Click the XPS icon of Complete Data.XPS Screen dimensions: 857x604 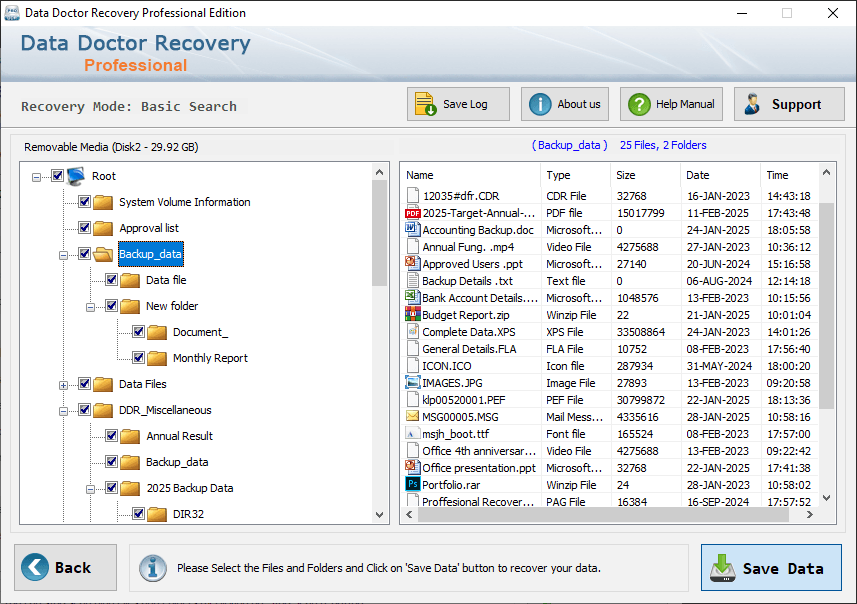[x=413, y=331]
